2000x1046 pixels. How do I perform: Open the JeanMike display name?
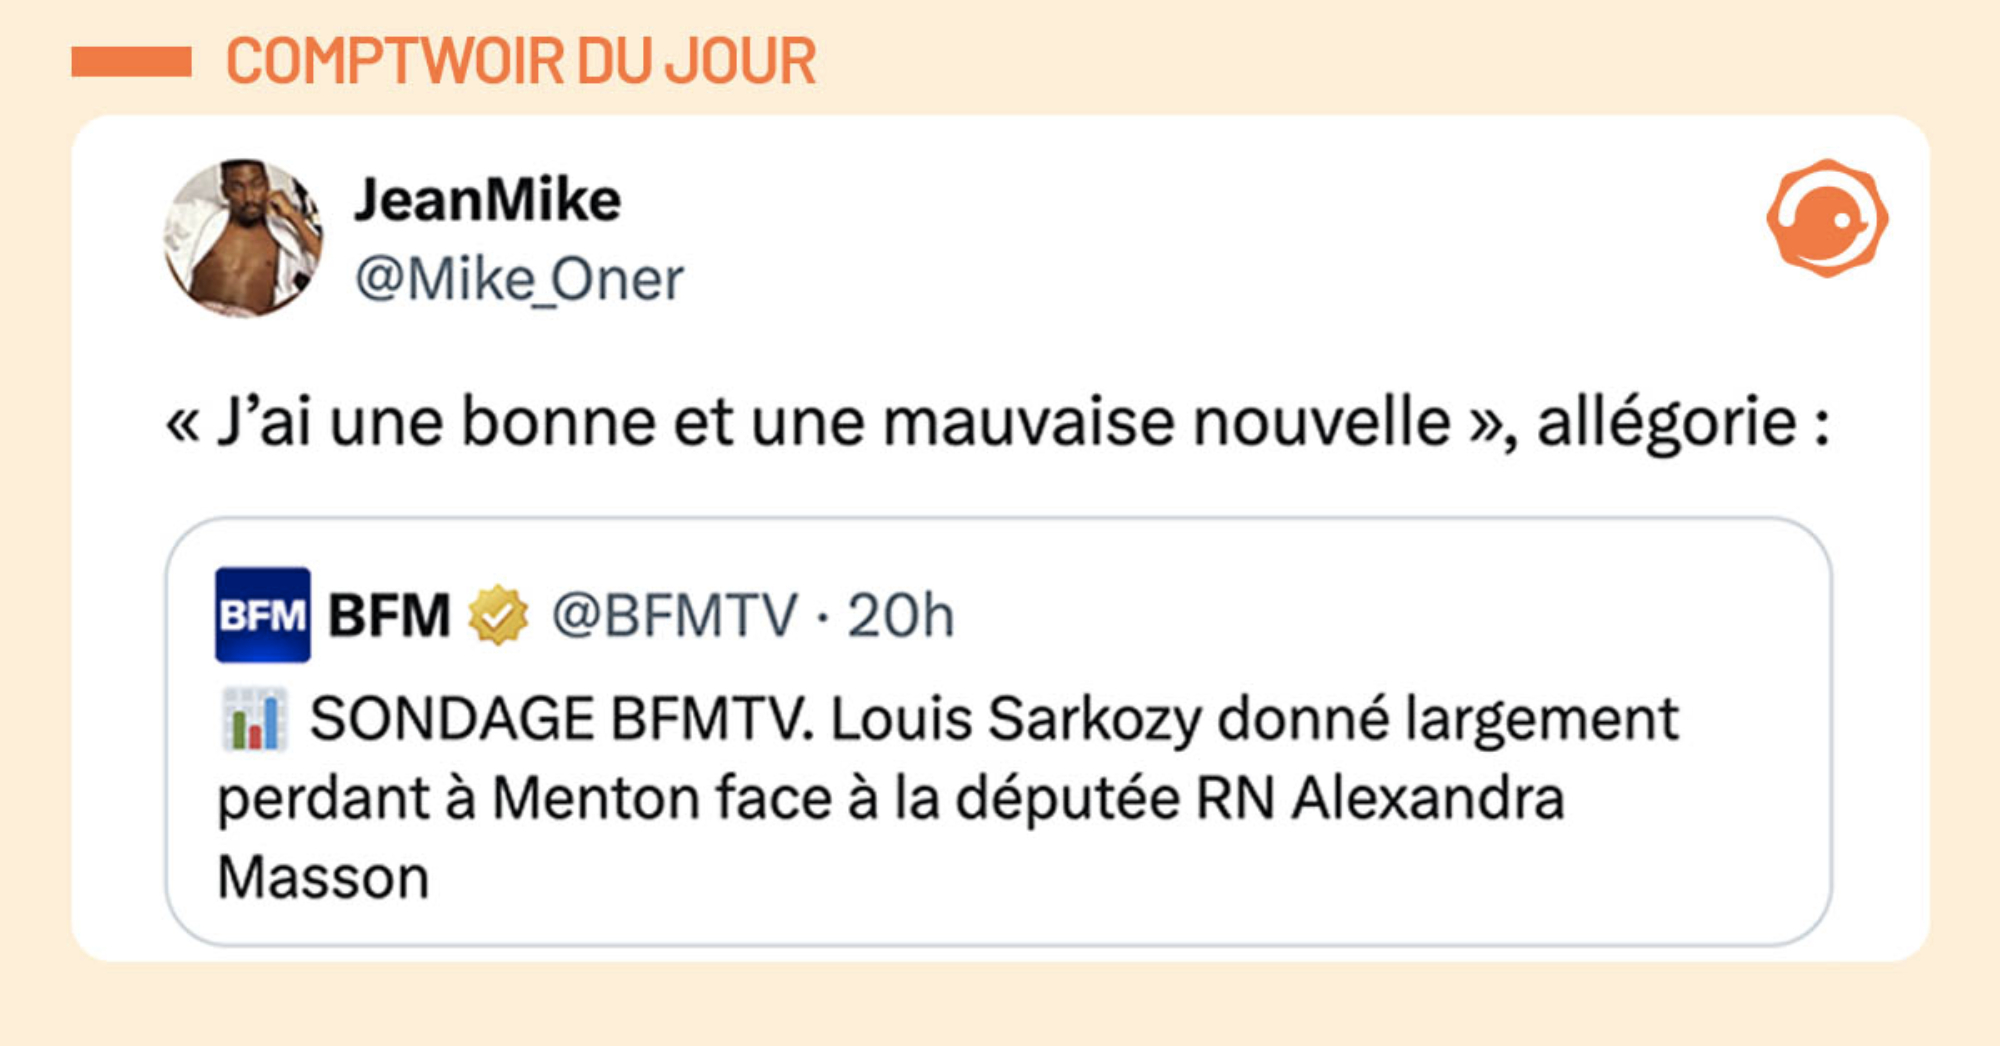[x=488, y=200]
